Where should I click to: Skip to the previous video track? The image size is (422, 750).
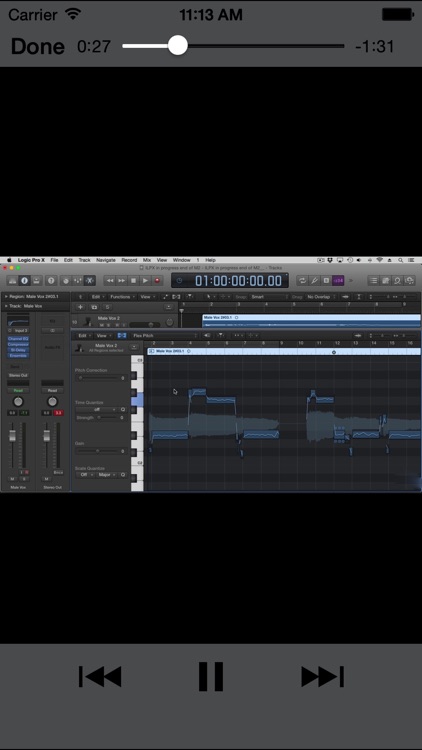pos(100,676)
